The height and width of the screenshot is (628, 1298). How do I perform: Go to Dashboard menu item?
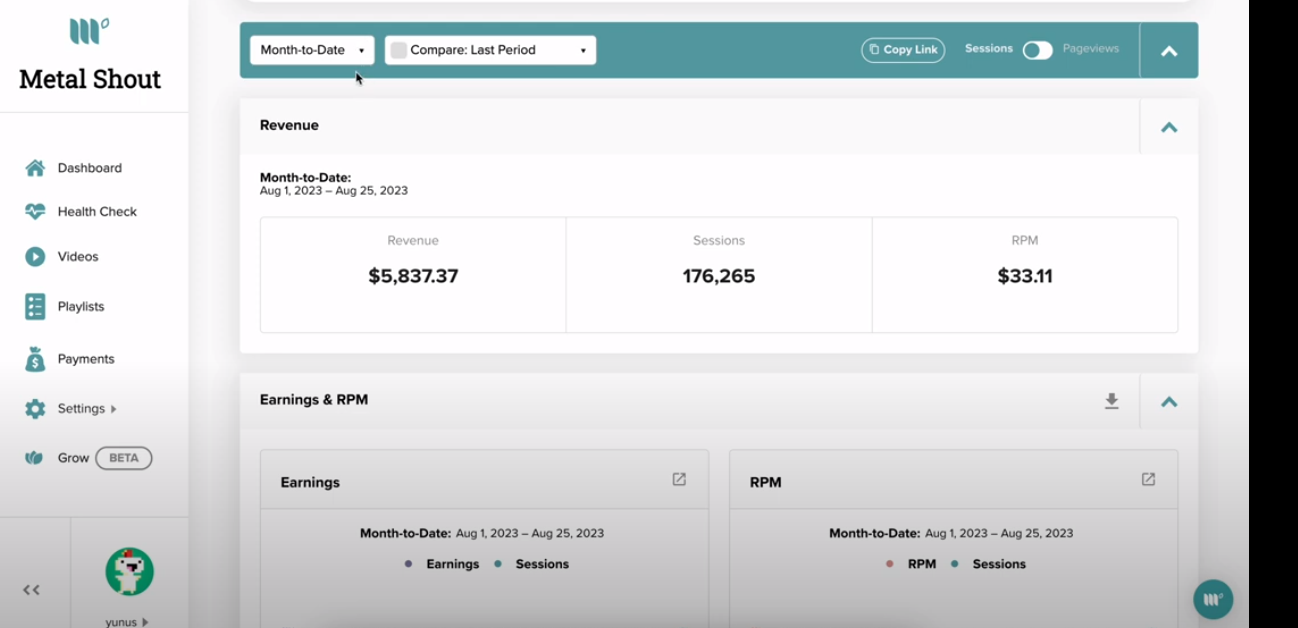(90, 168)
